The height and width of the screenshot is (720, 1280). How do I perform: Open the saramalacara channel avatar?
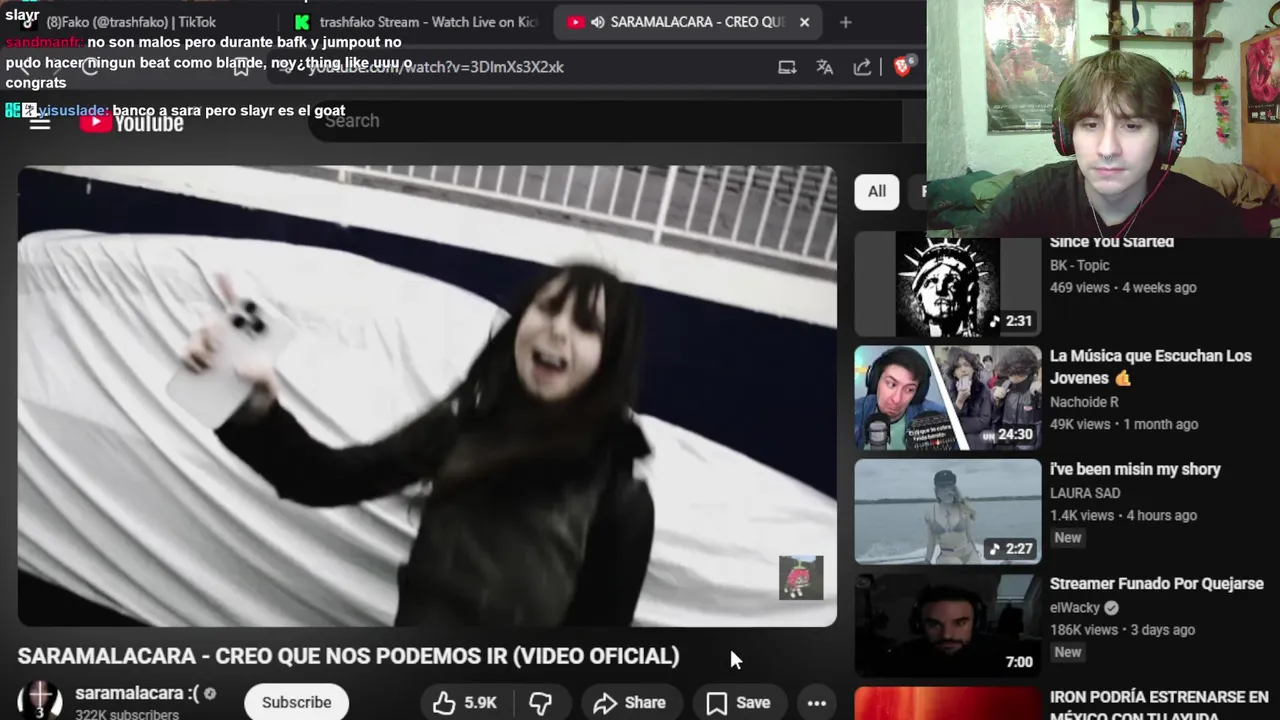40,700
